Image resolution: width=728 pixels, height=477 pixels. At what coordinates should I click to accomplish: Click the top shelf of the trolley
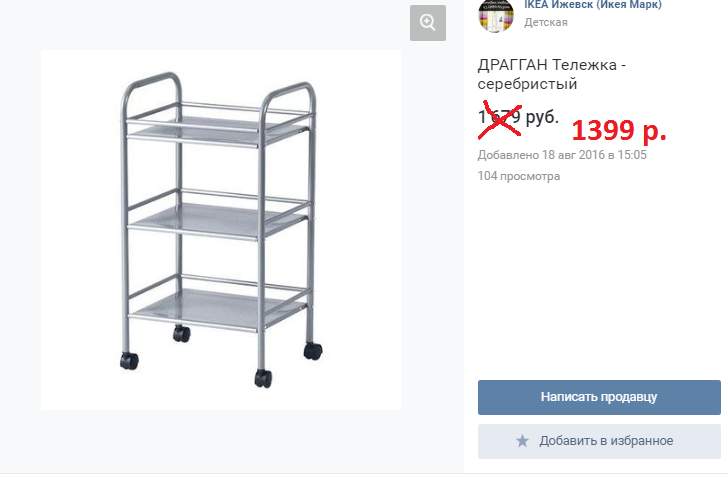pos(216,129)
